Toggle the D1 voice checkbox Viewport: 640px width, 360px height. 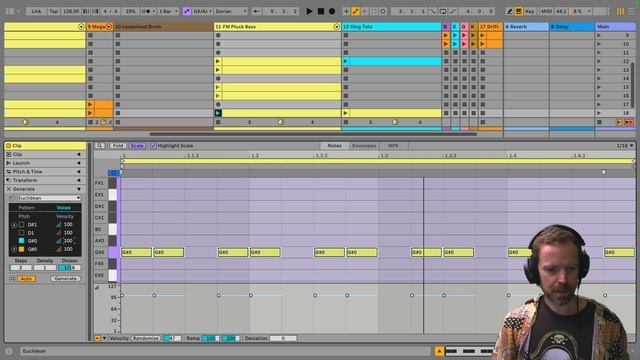21,233
